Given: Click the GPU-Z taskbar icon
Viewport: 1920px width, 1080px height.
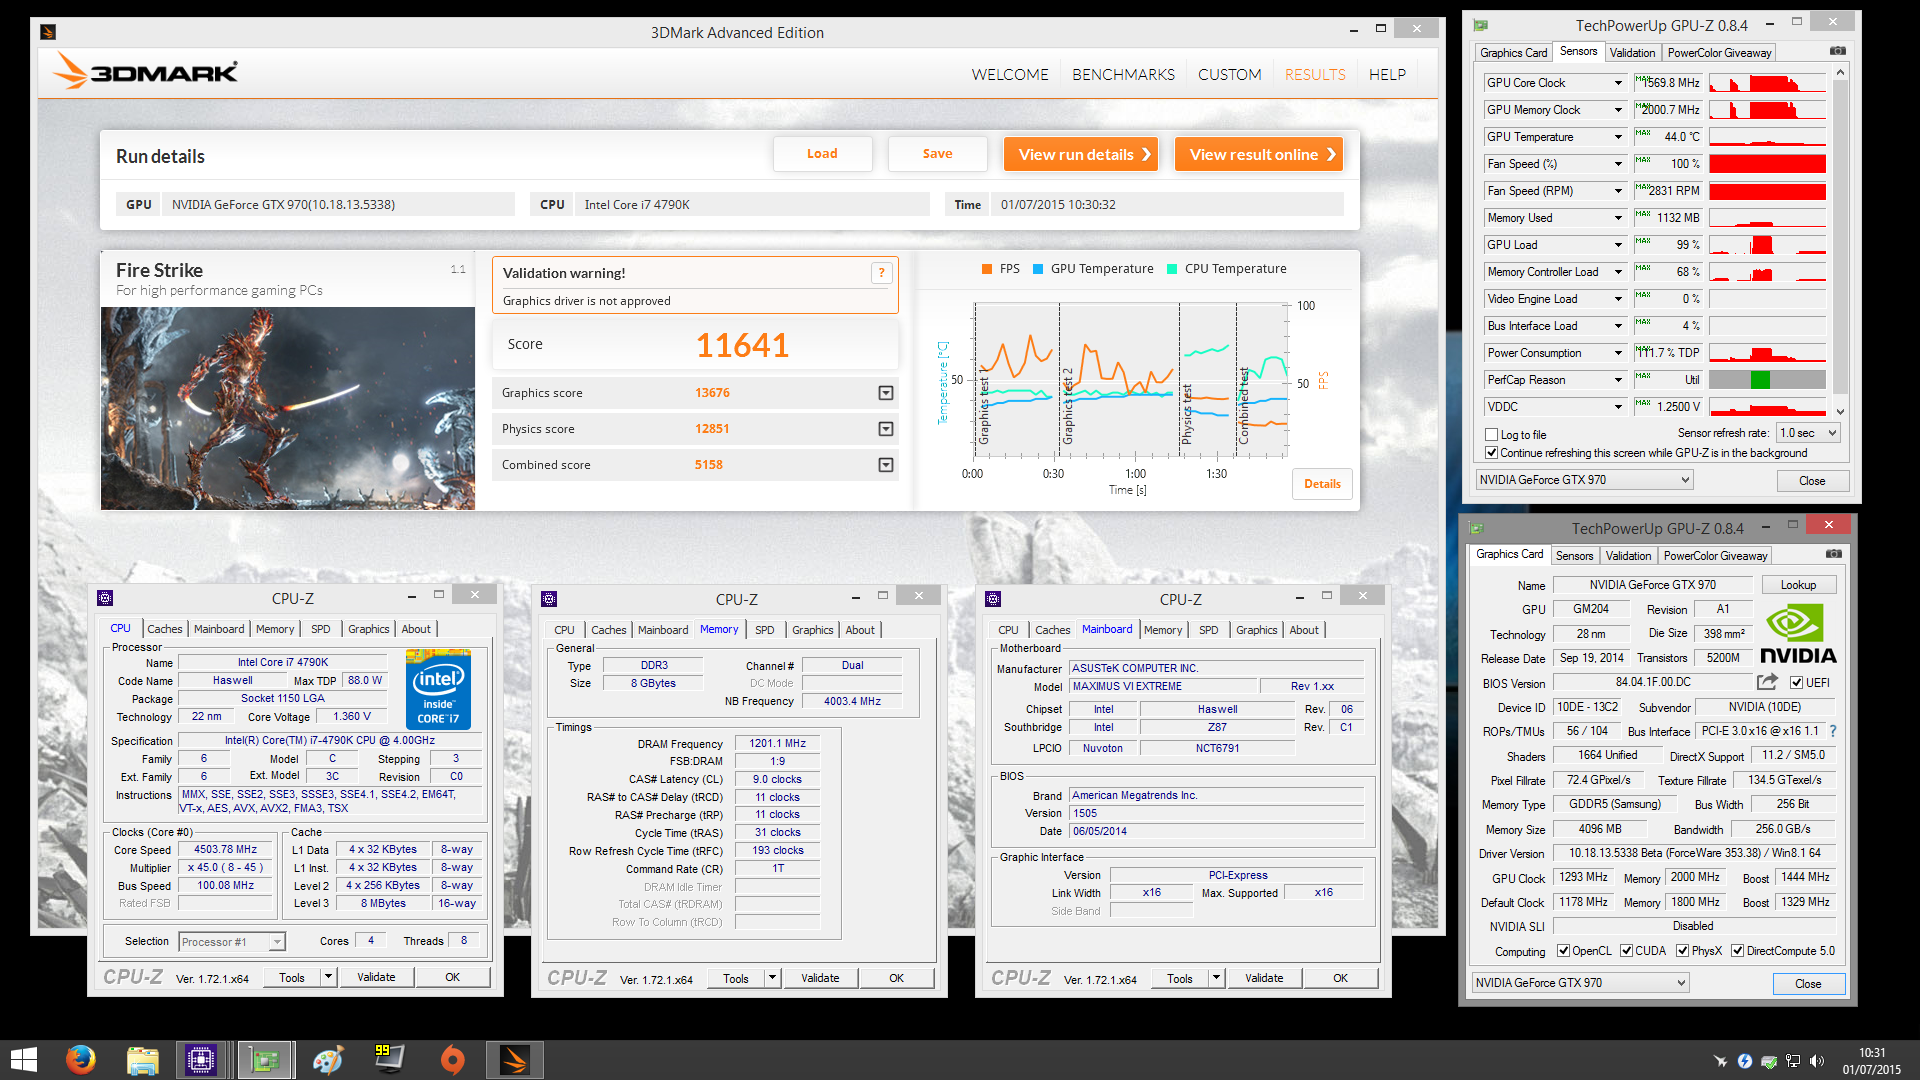Looking at the screenshot, I should 264,1060.
